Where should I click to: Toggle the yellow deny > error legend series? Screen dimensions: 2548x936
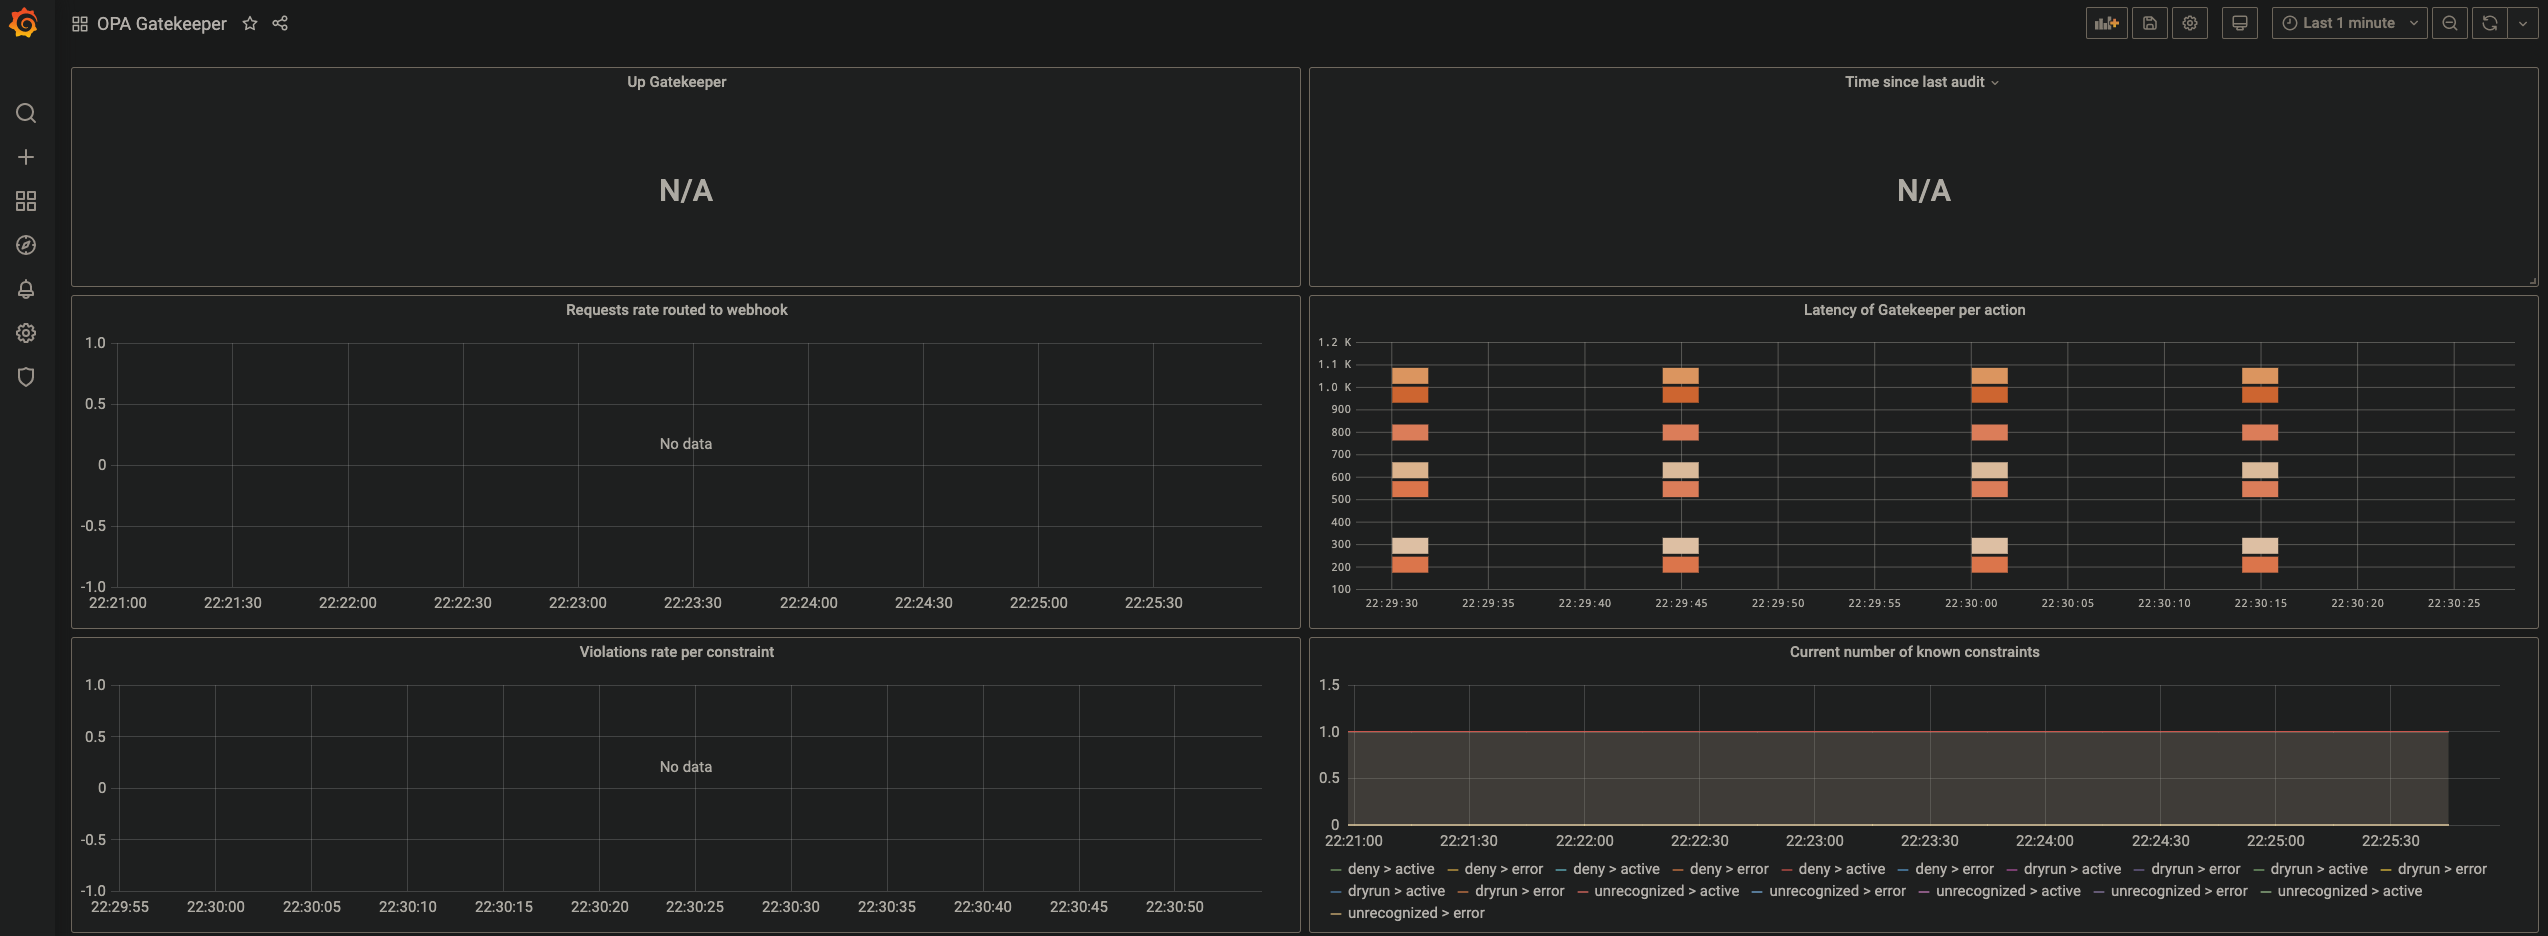click(1504, 869)
